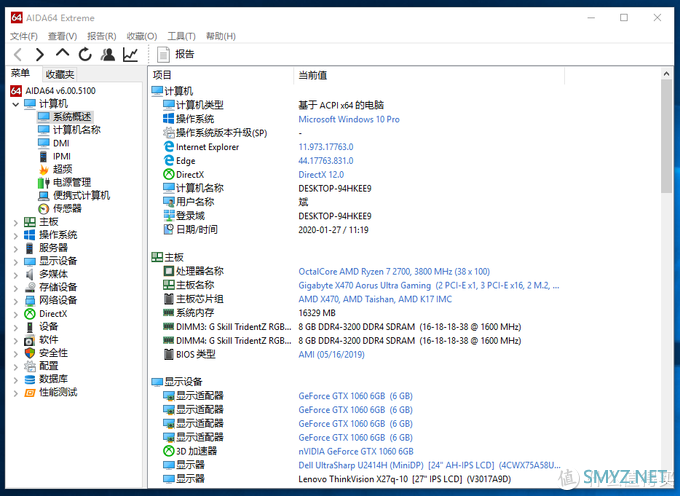Open the 传感器 gauge icon item
This screenshot has height=496, width=680.
pyautogui.click(x=44, y=209)
